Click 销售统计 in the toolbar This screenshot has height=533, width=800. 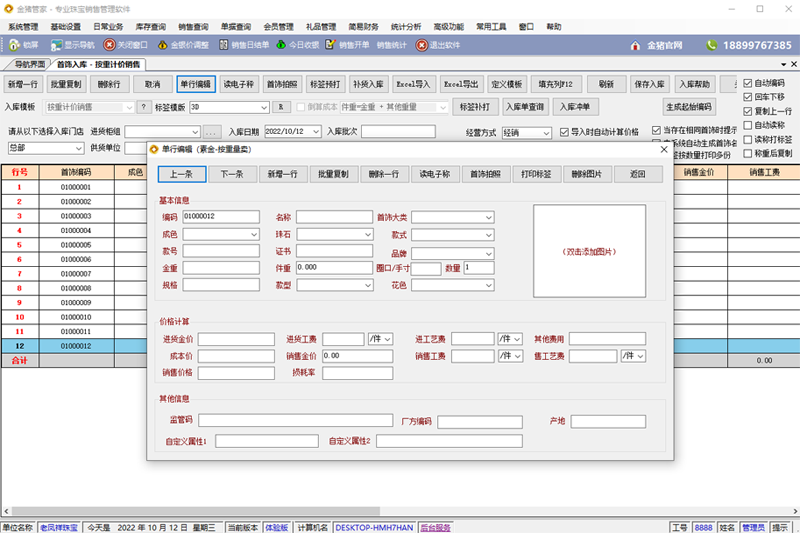tap(391, 45)
